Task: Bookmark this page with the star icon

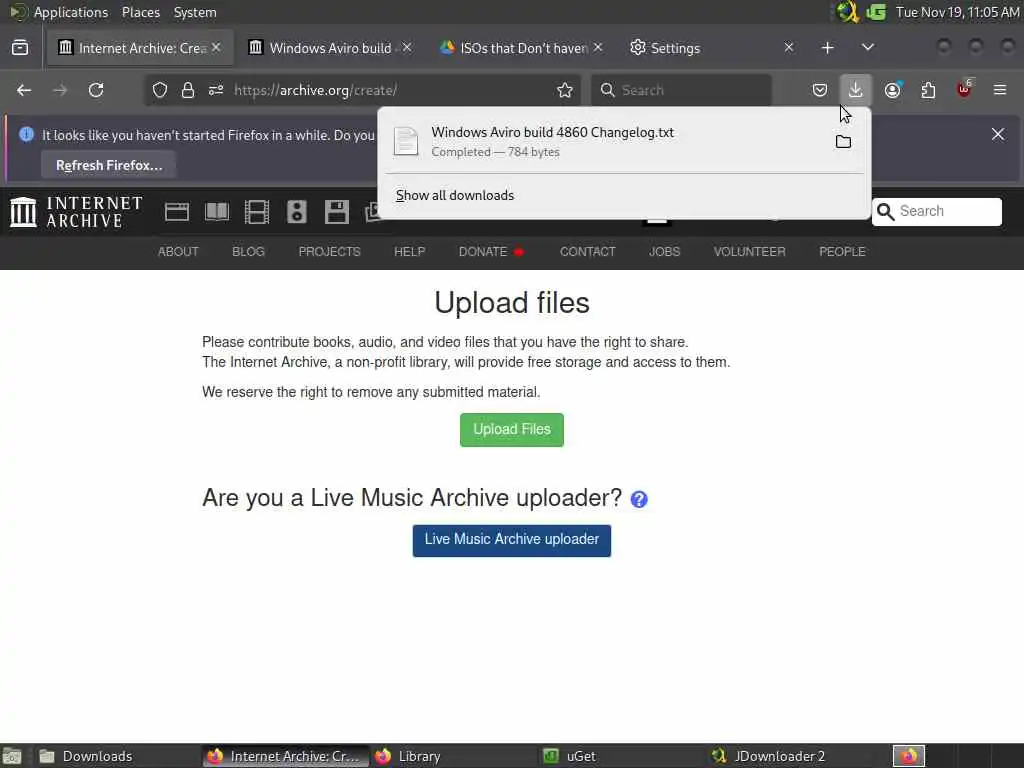Action: click(x=565, y=90)
